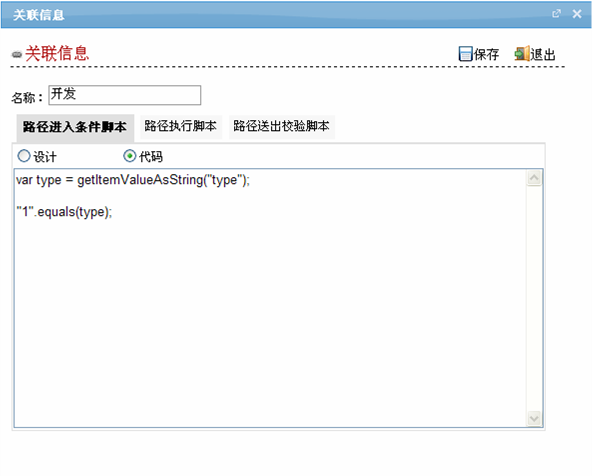
Task: Click the code line with getItemValueAsString
Action: point(133,180)
